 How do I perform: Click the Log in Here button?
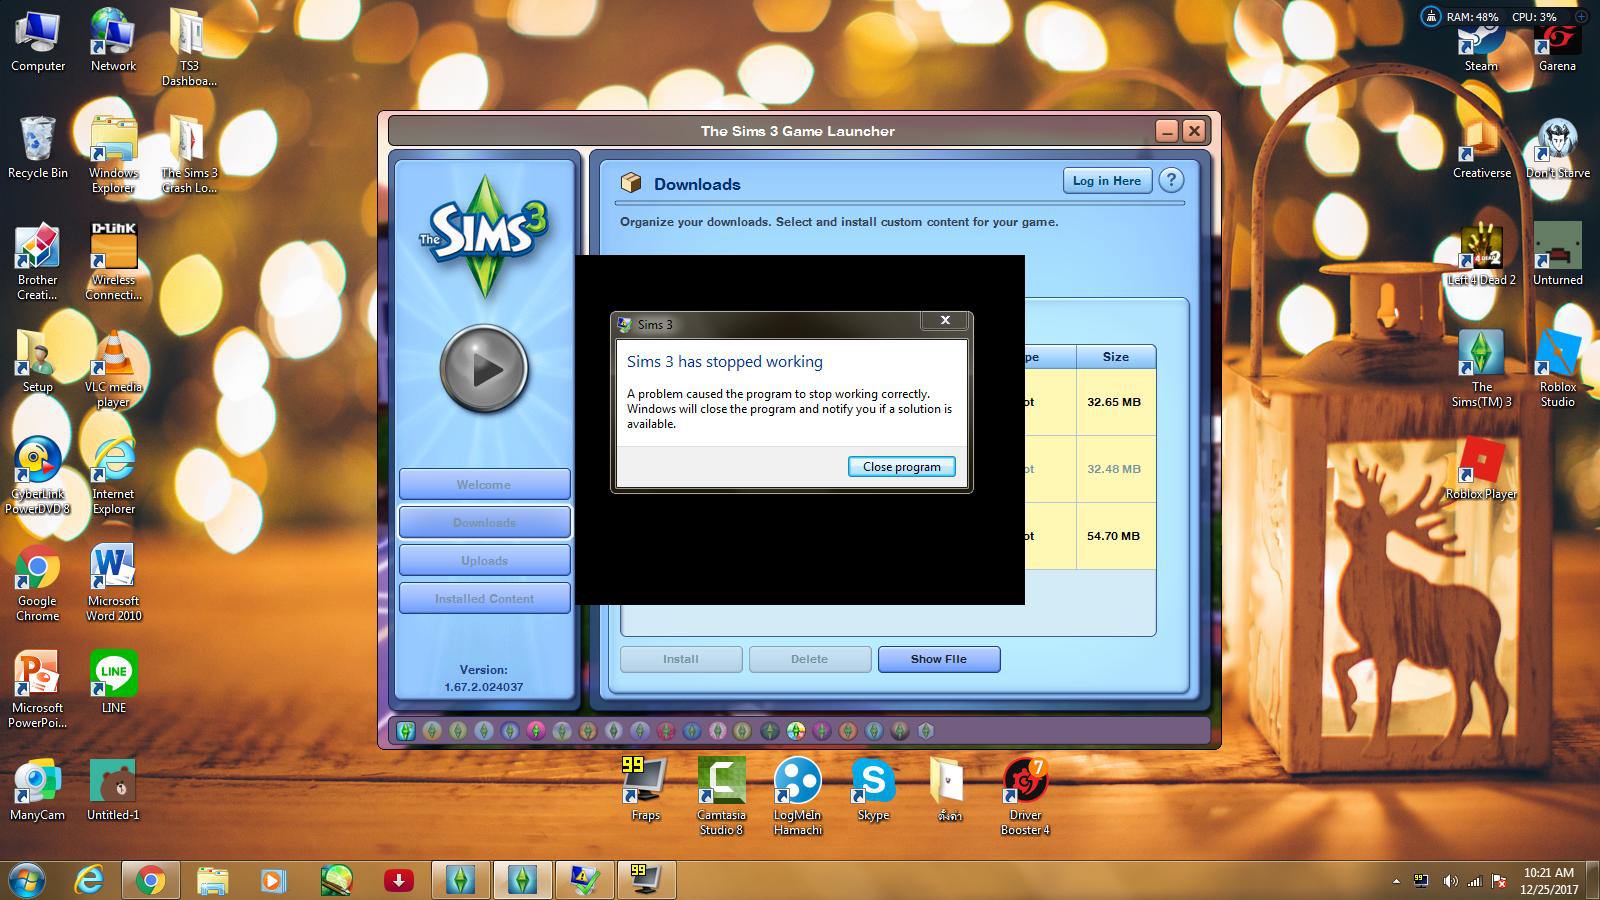pyautogui.click(x=1107, y=181)
